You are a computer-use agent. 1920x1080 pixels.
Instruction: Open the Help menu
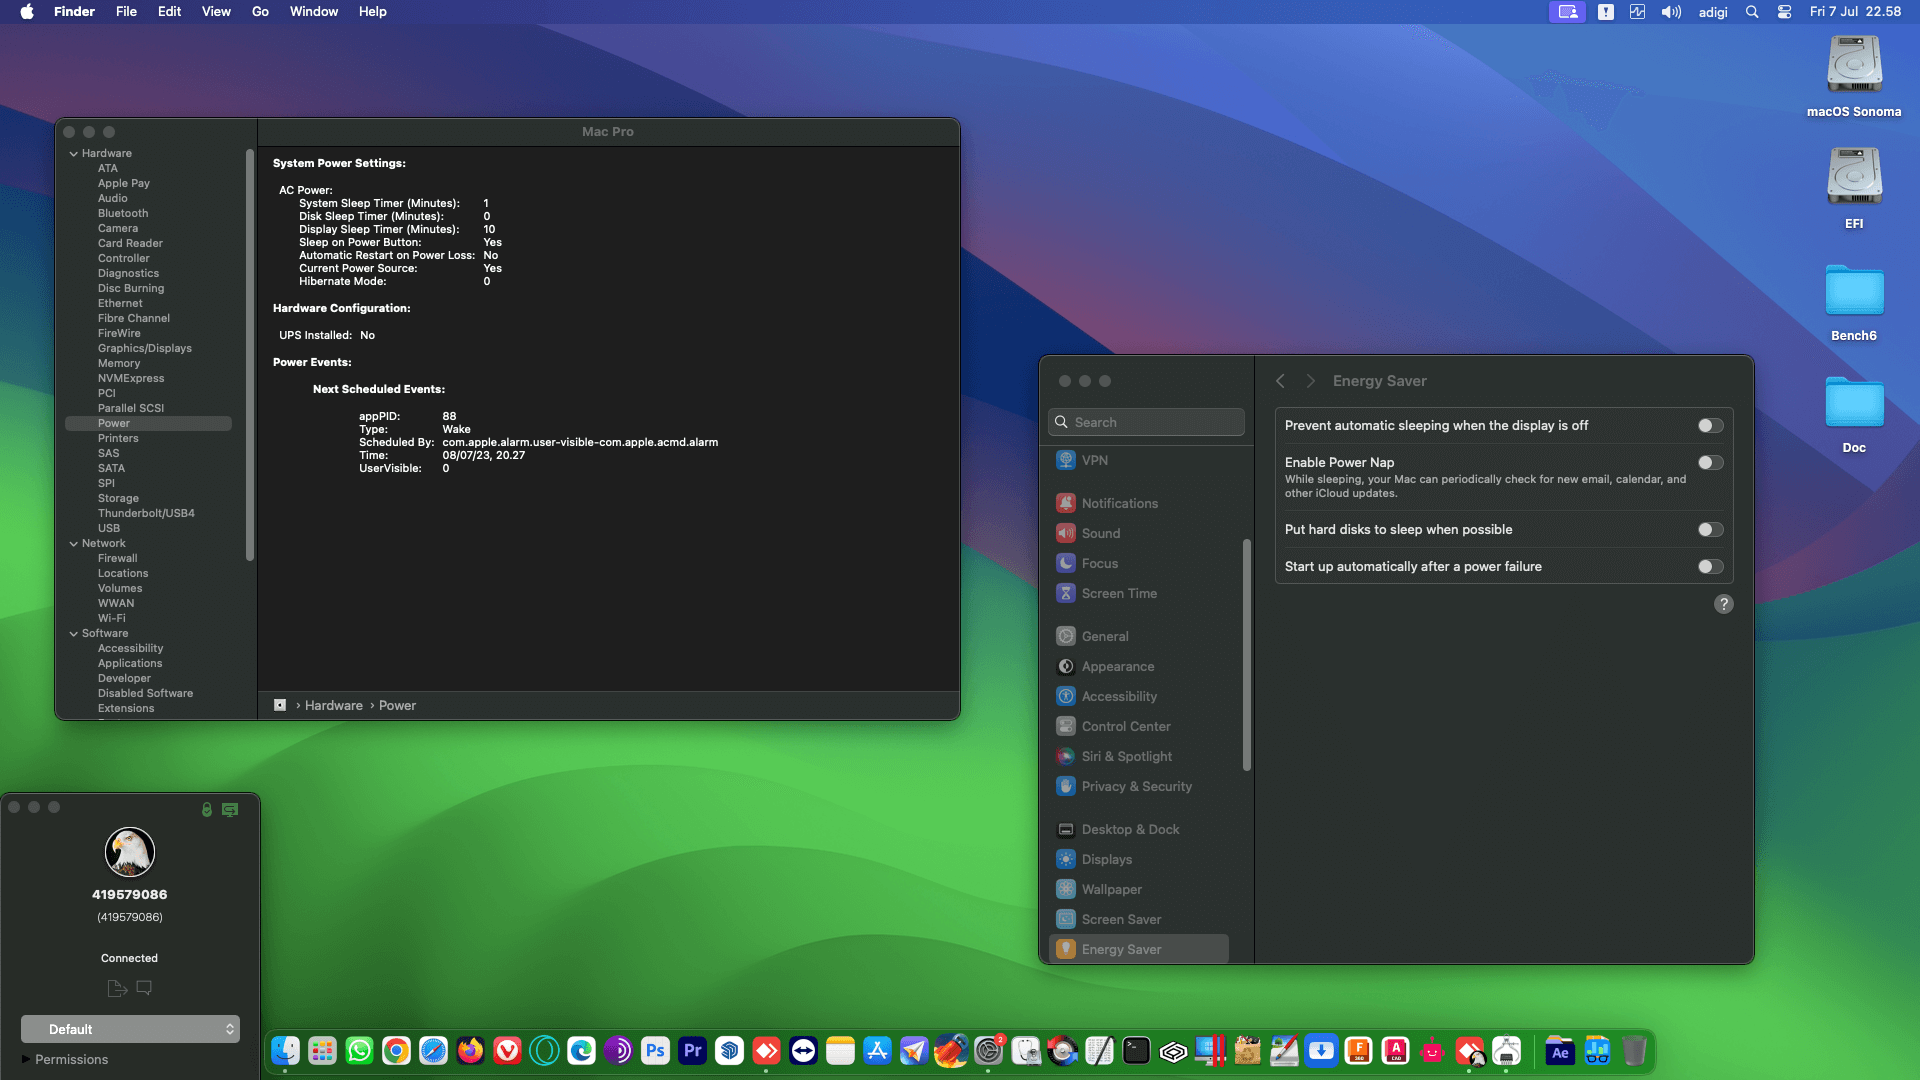(x=372, y=12)
